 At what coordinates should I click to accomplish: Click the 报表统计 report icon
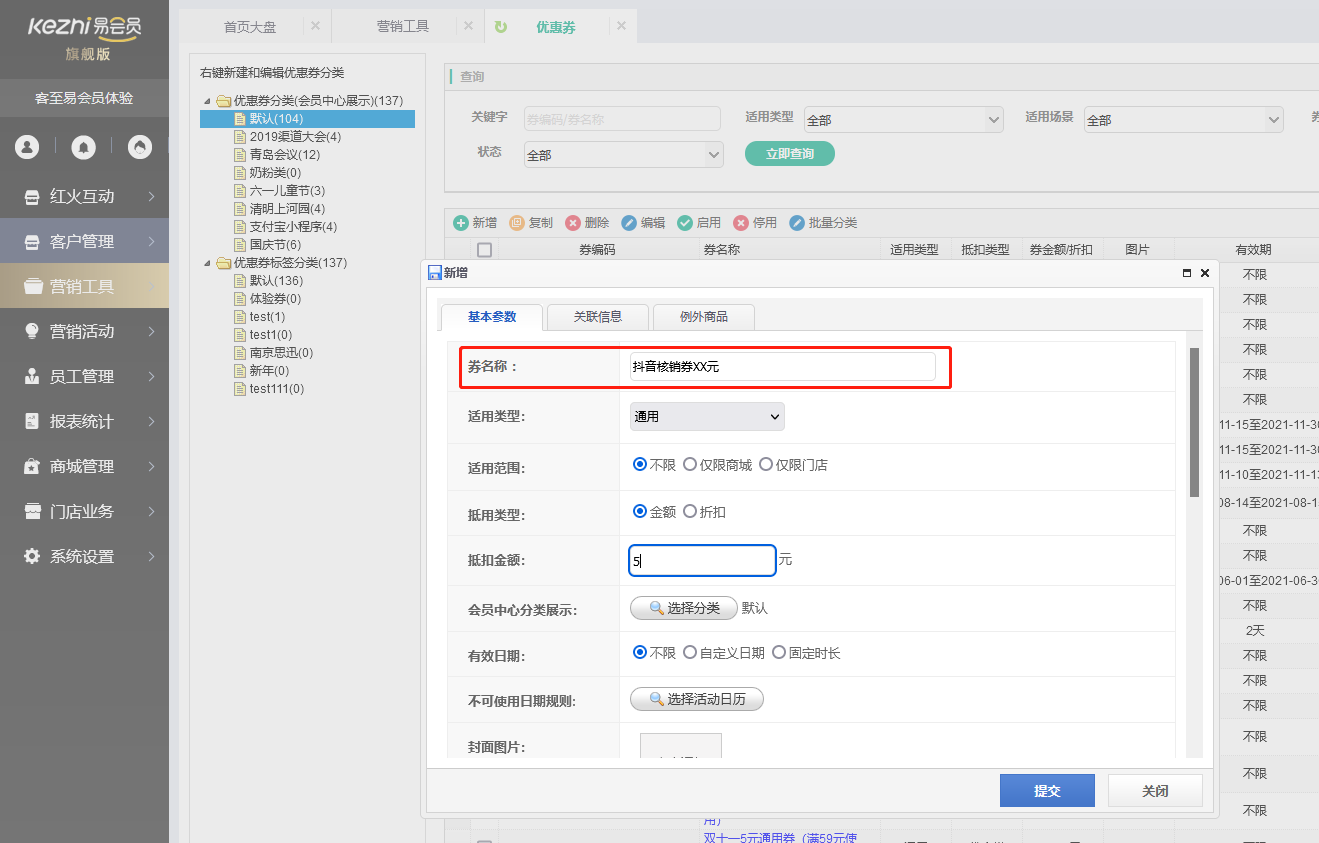pyautogui.click(x=33, y=422)
